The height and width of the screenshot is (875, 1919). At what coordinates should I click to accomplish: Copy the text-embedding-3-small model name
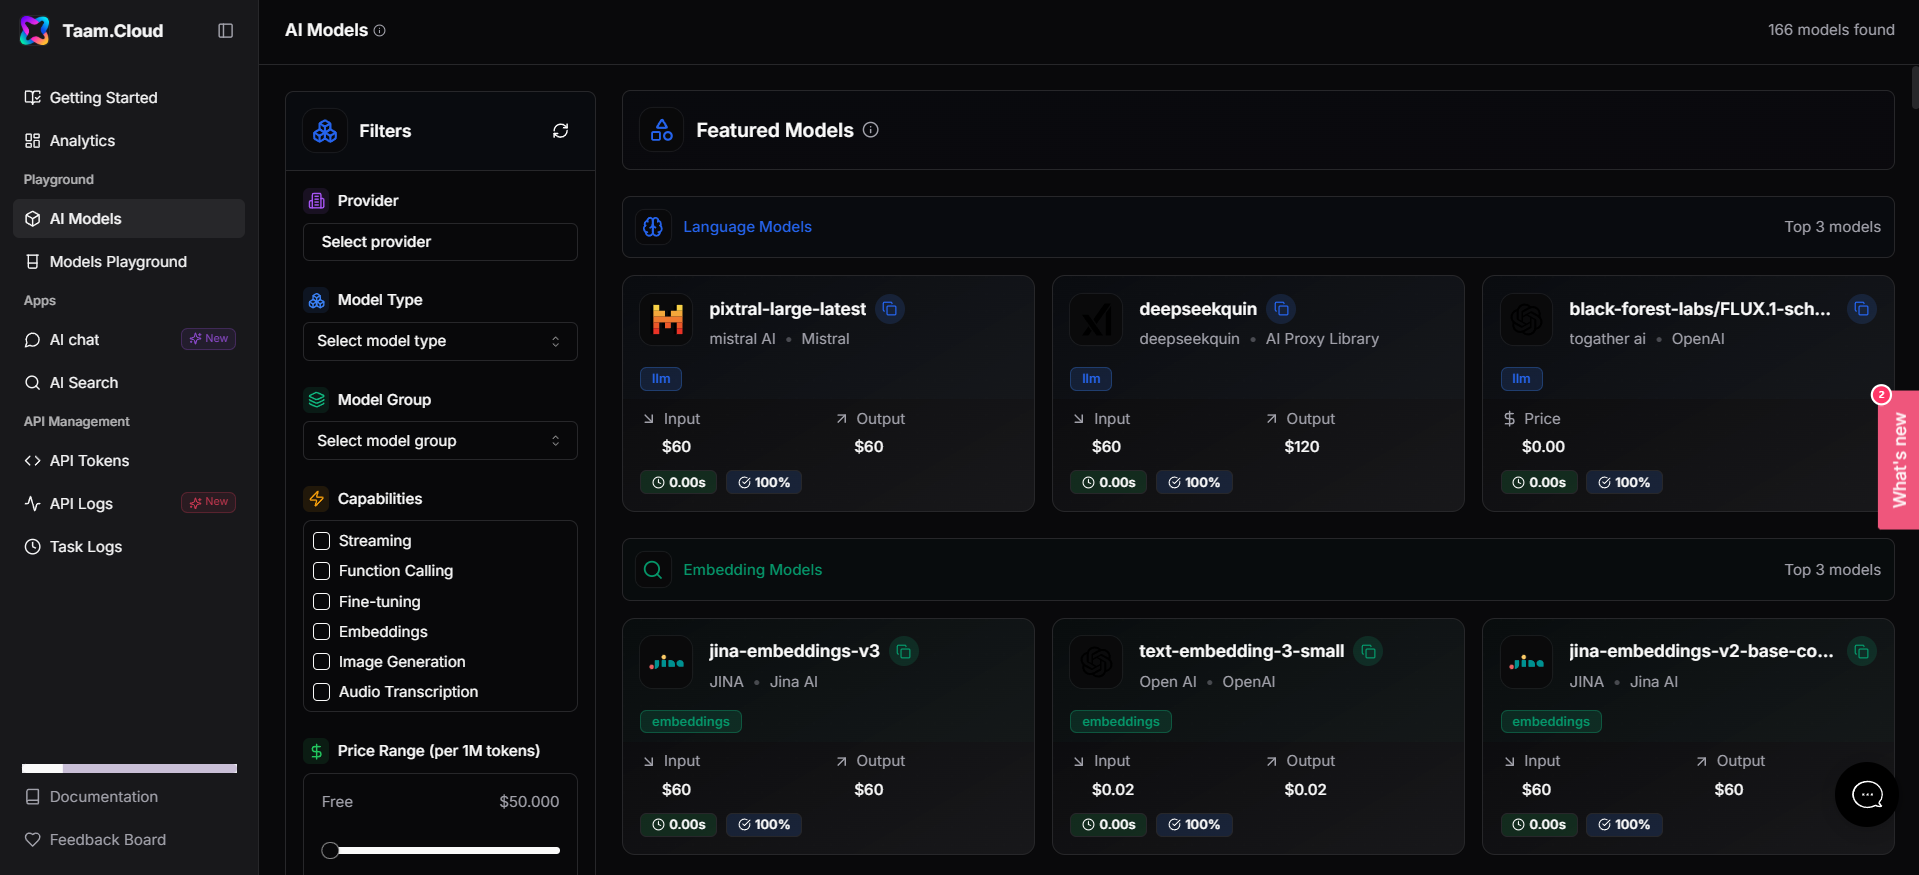click(1368, 652)
